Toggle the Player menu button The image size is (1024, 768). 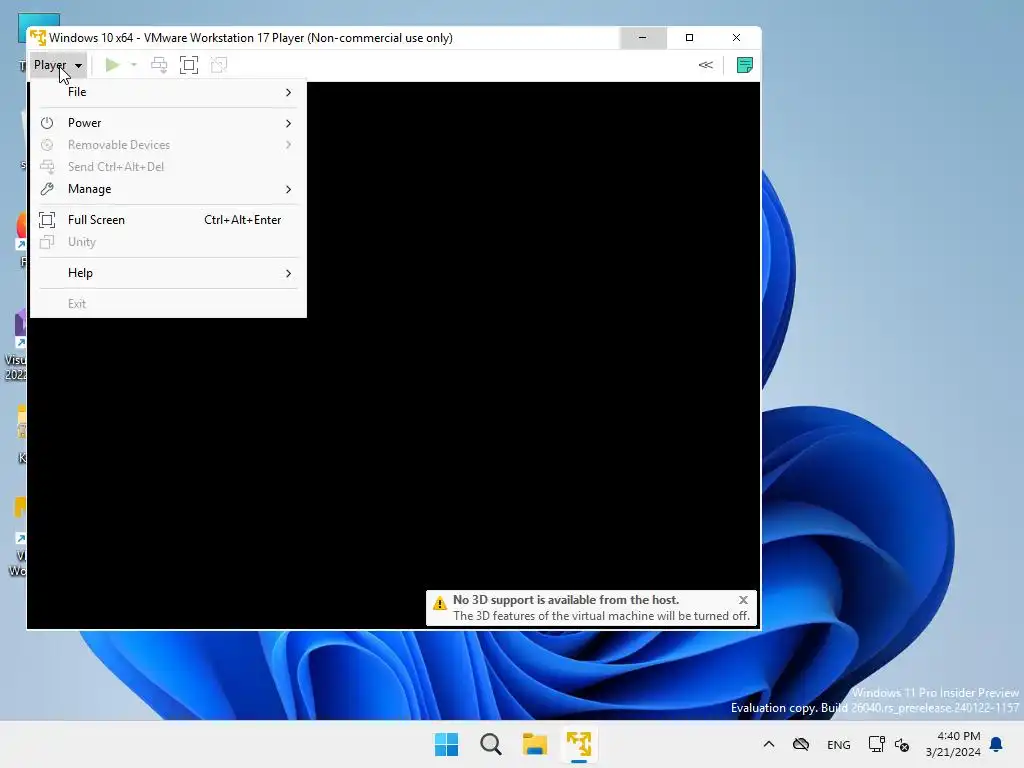click(57, 65)
